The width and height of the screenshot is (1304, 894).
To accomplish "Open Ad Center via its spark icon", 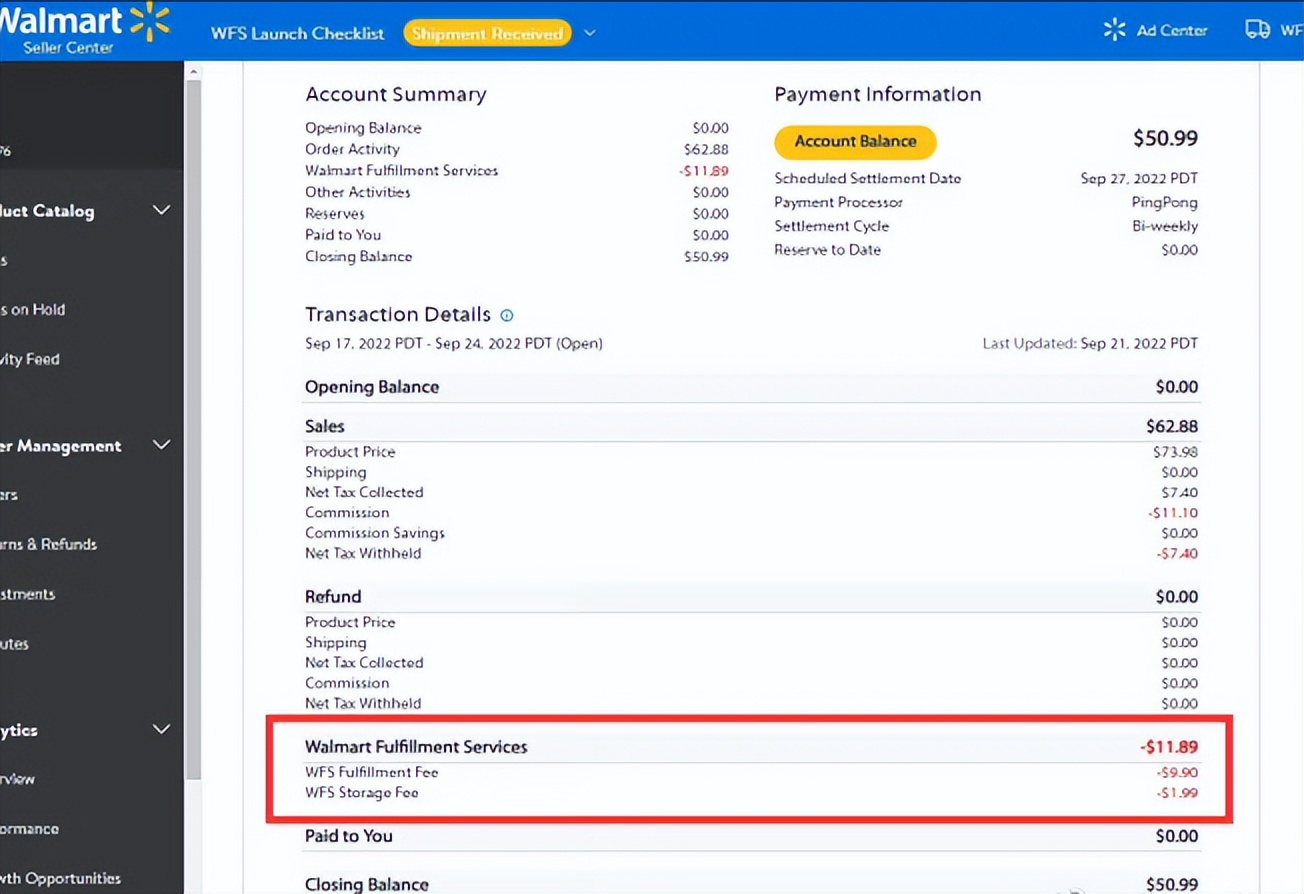I will tap(1114, 30).
